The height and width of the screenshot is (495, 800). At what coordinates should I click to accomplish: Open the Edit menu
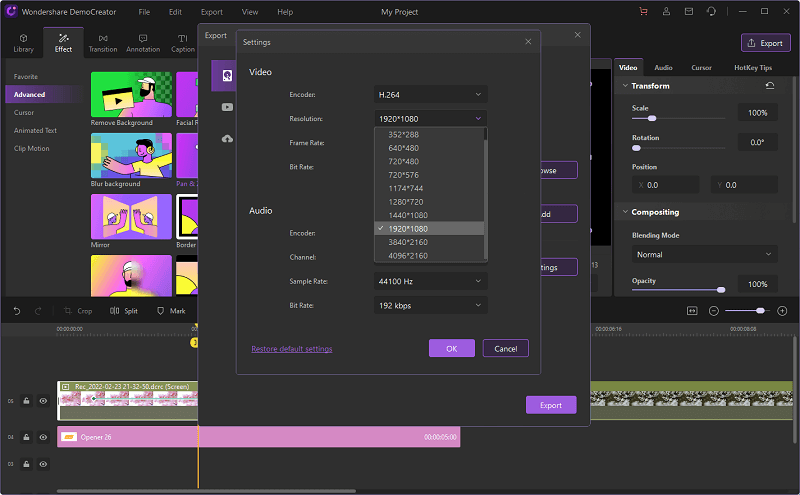[x=176, y=12]
